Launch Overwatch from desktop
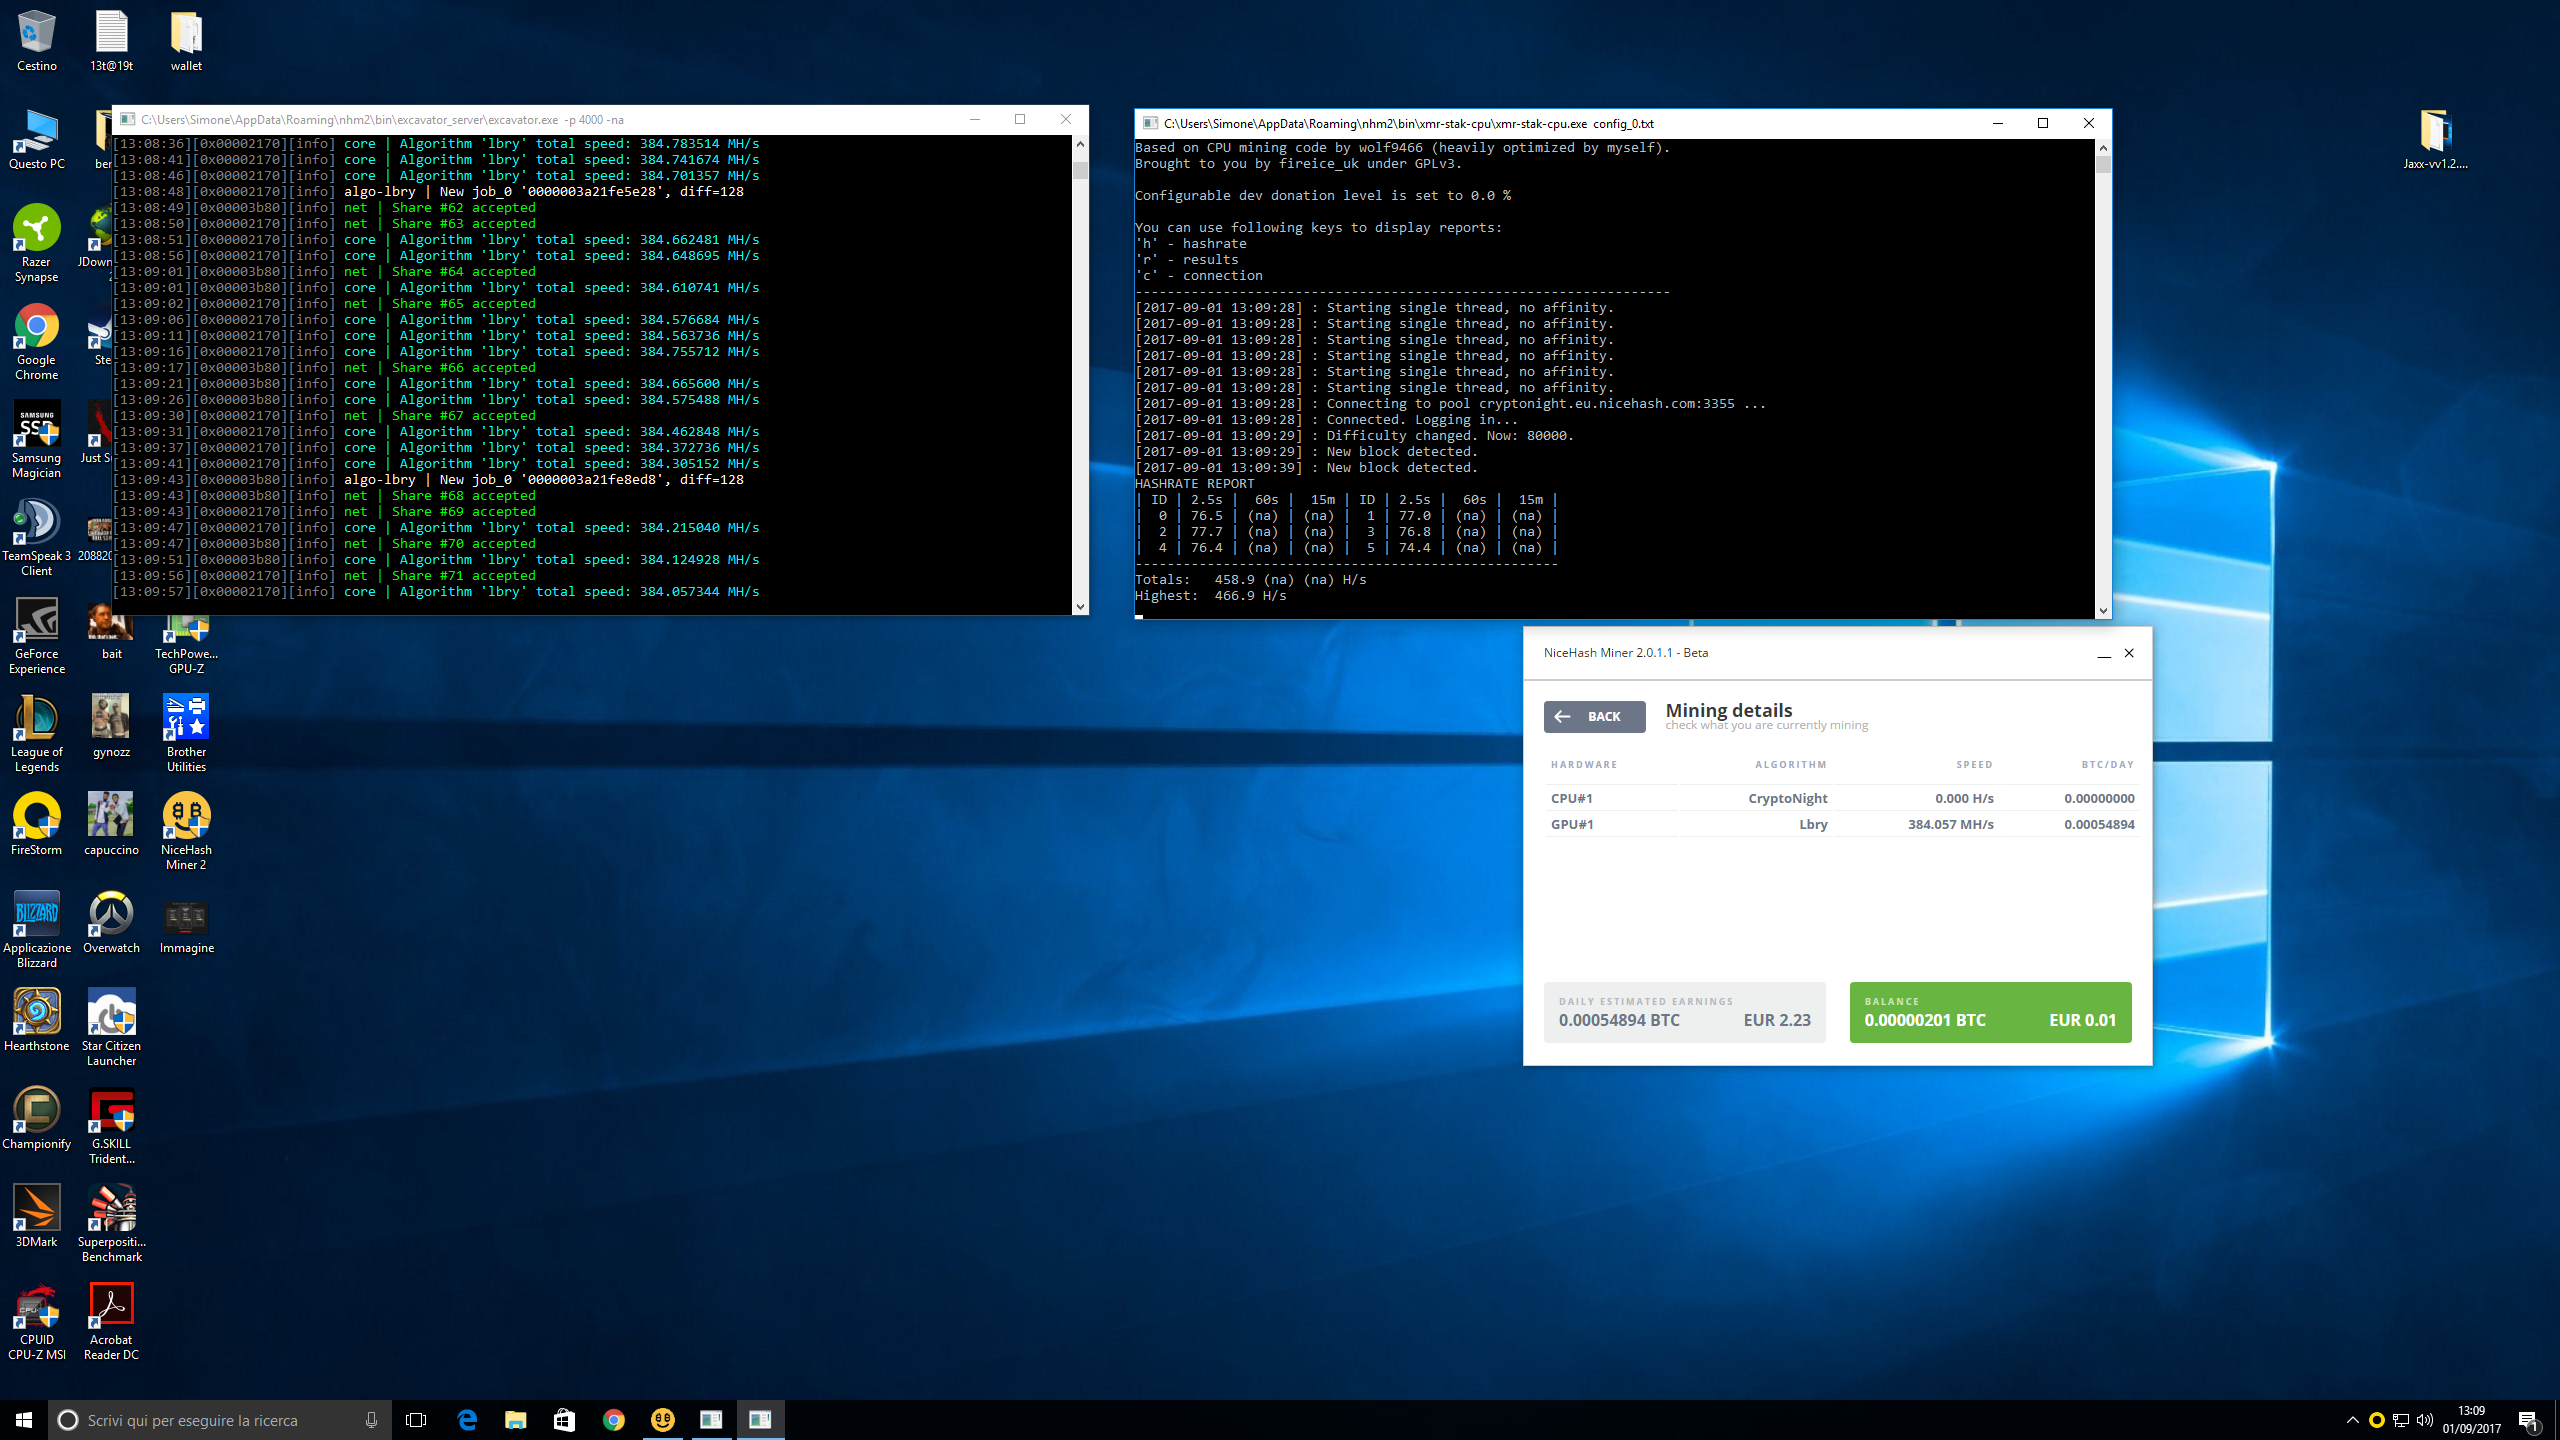Viewport: 2560px width, 1440px height. [111, 915]
